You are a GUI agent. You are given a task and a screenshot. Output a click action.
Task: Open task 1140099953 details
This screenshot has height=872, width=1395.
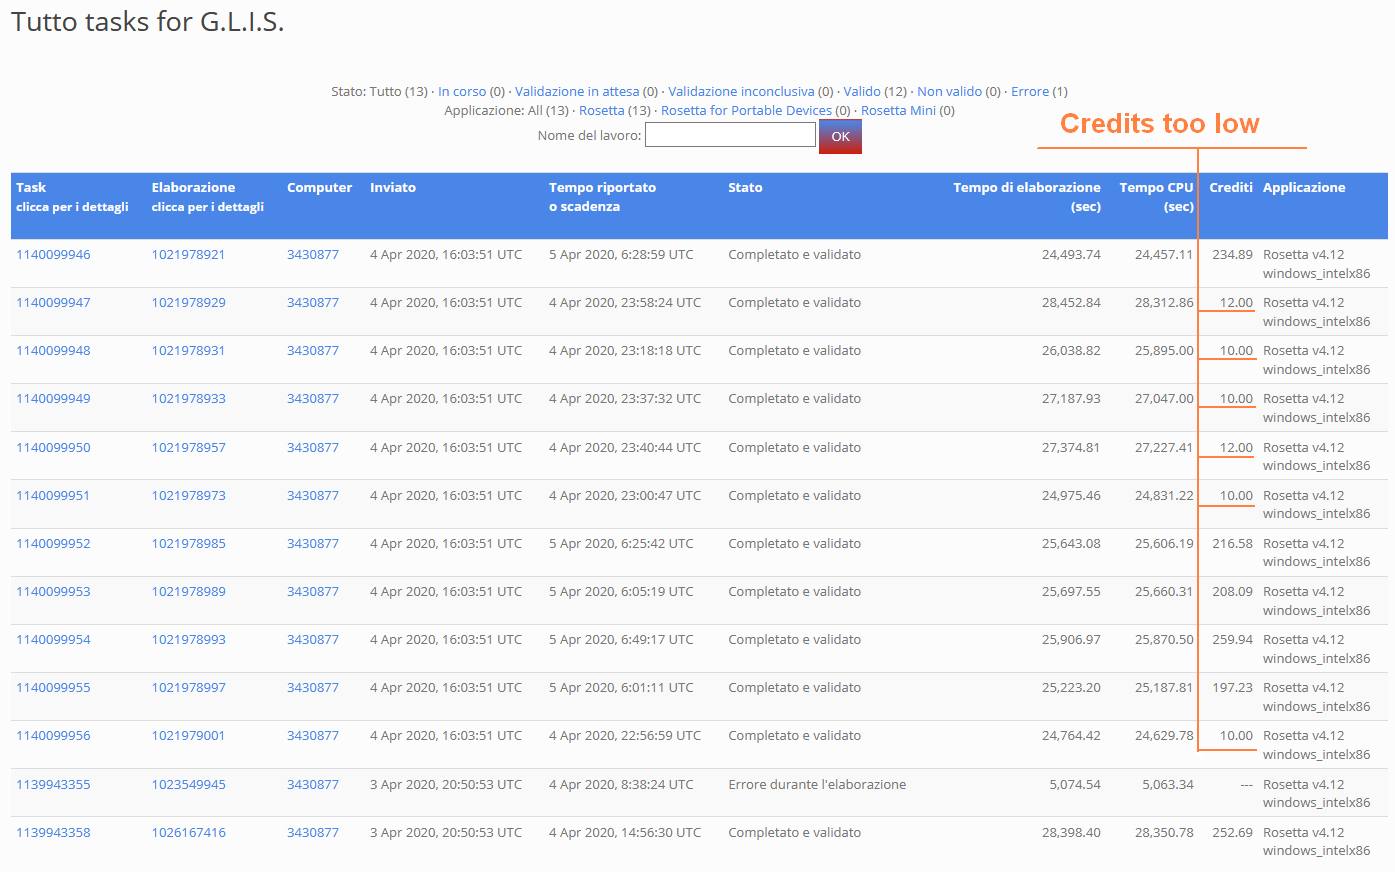pyautogui.click(x=53, y=591)
